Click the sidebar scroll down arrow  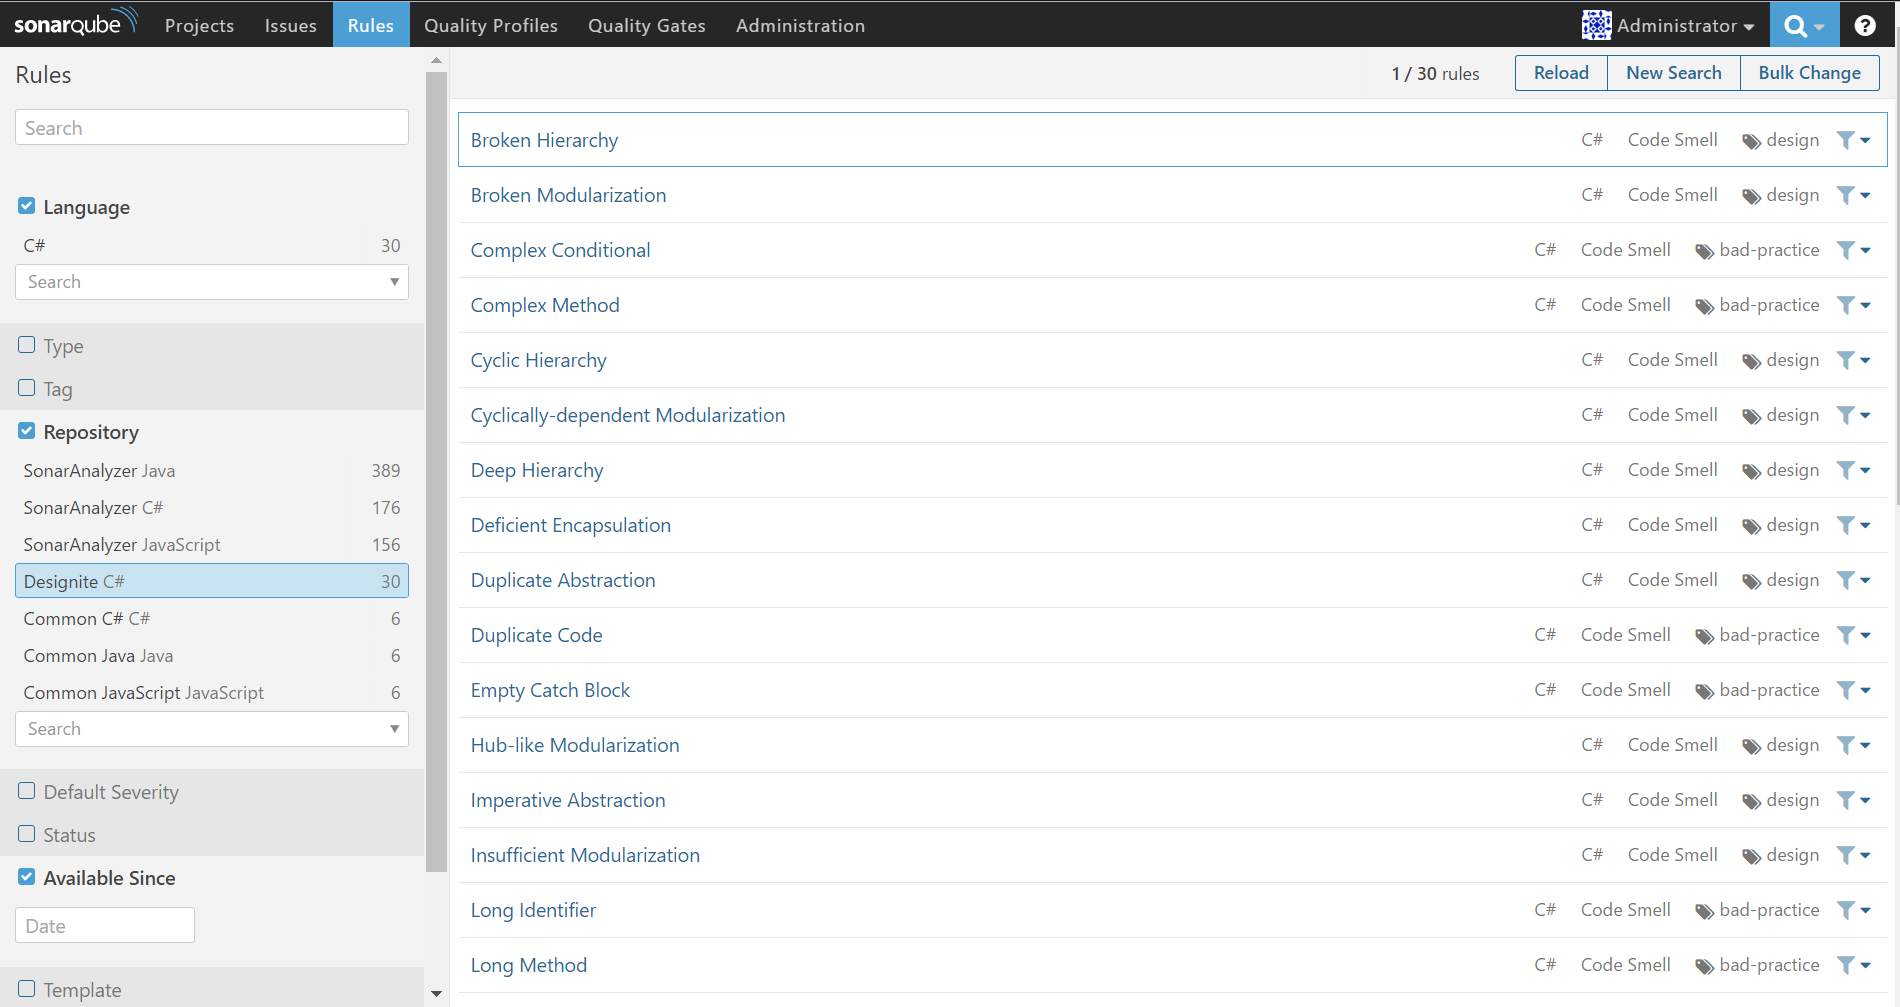click(436, 994)
